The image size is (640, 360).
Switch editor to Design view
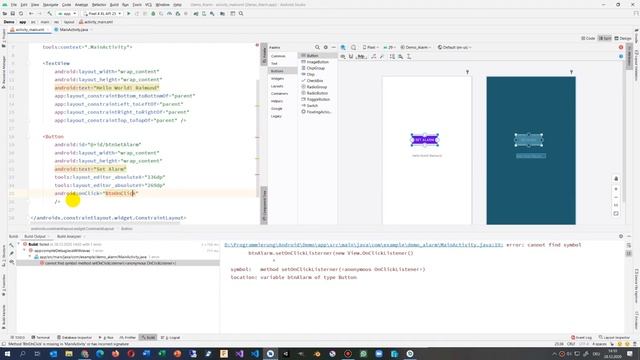623,38
